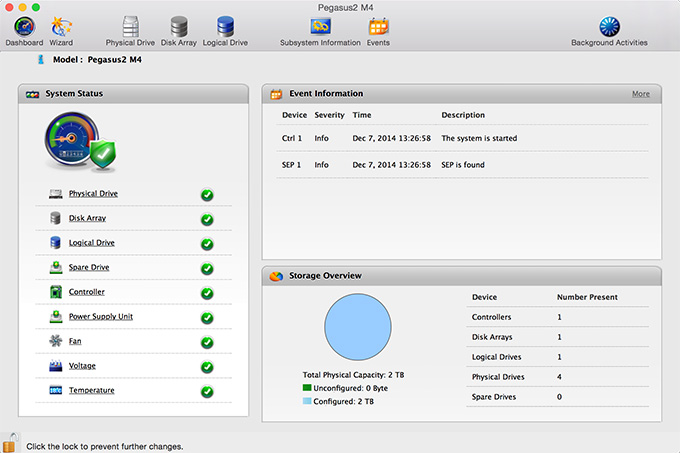Screen dimensions: 680x453
Task: Click the Physical Drive row icon
Action: tap(56, 194)
